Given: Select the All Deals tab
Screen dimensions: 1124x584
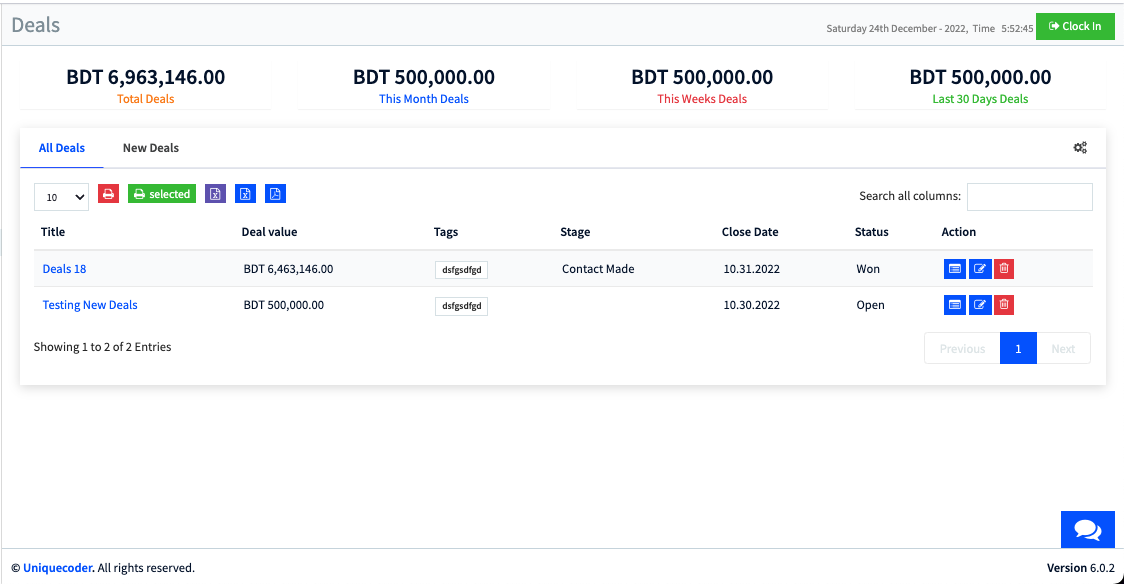Looking at the screenshot, I should click(62, 148).
